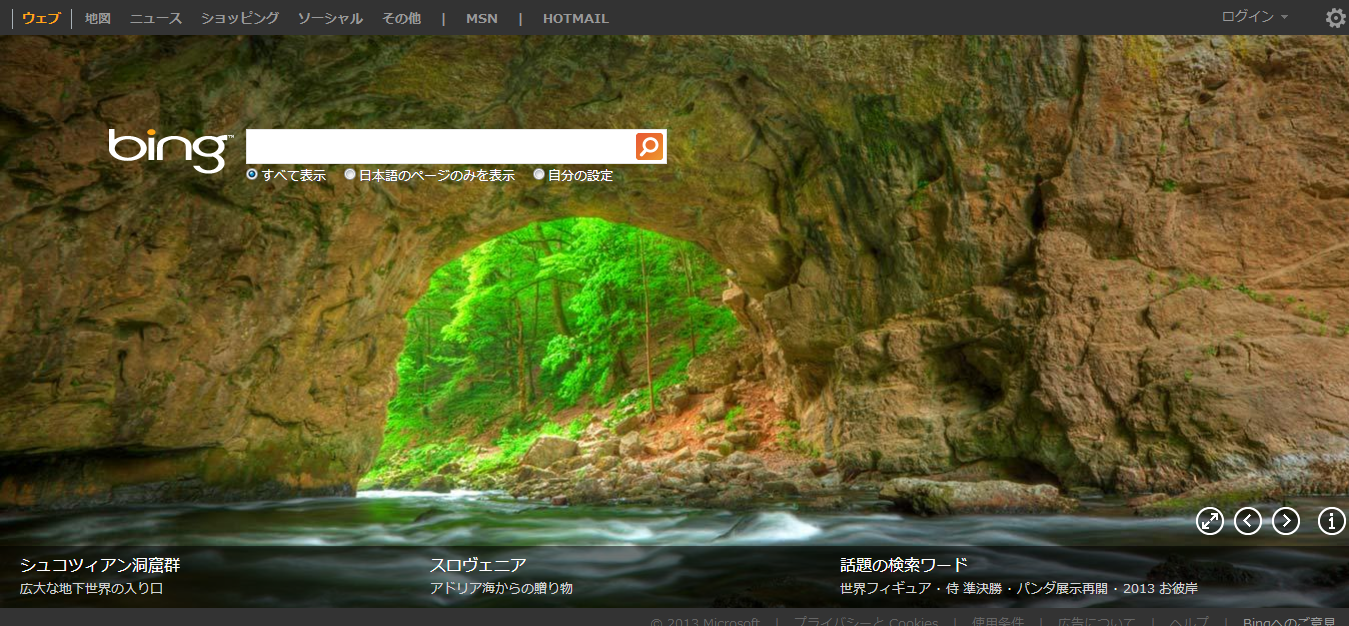The image size is (1349, 626).
Task: Open the ニュース tab
Action: click(x=156, y=18)
